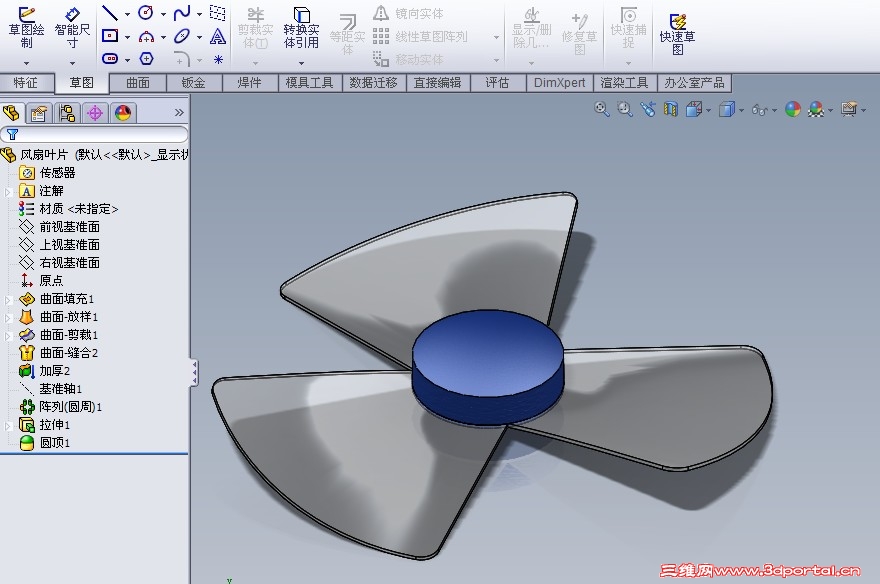Screen dimensions: 880x584
Task: Open the Display Style cube icon
Action: point(727,109)
